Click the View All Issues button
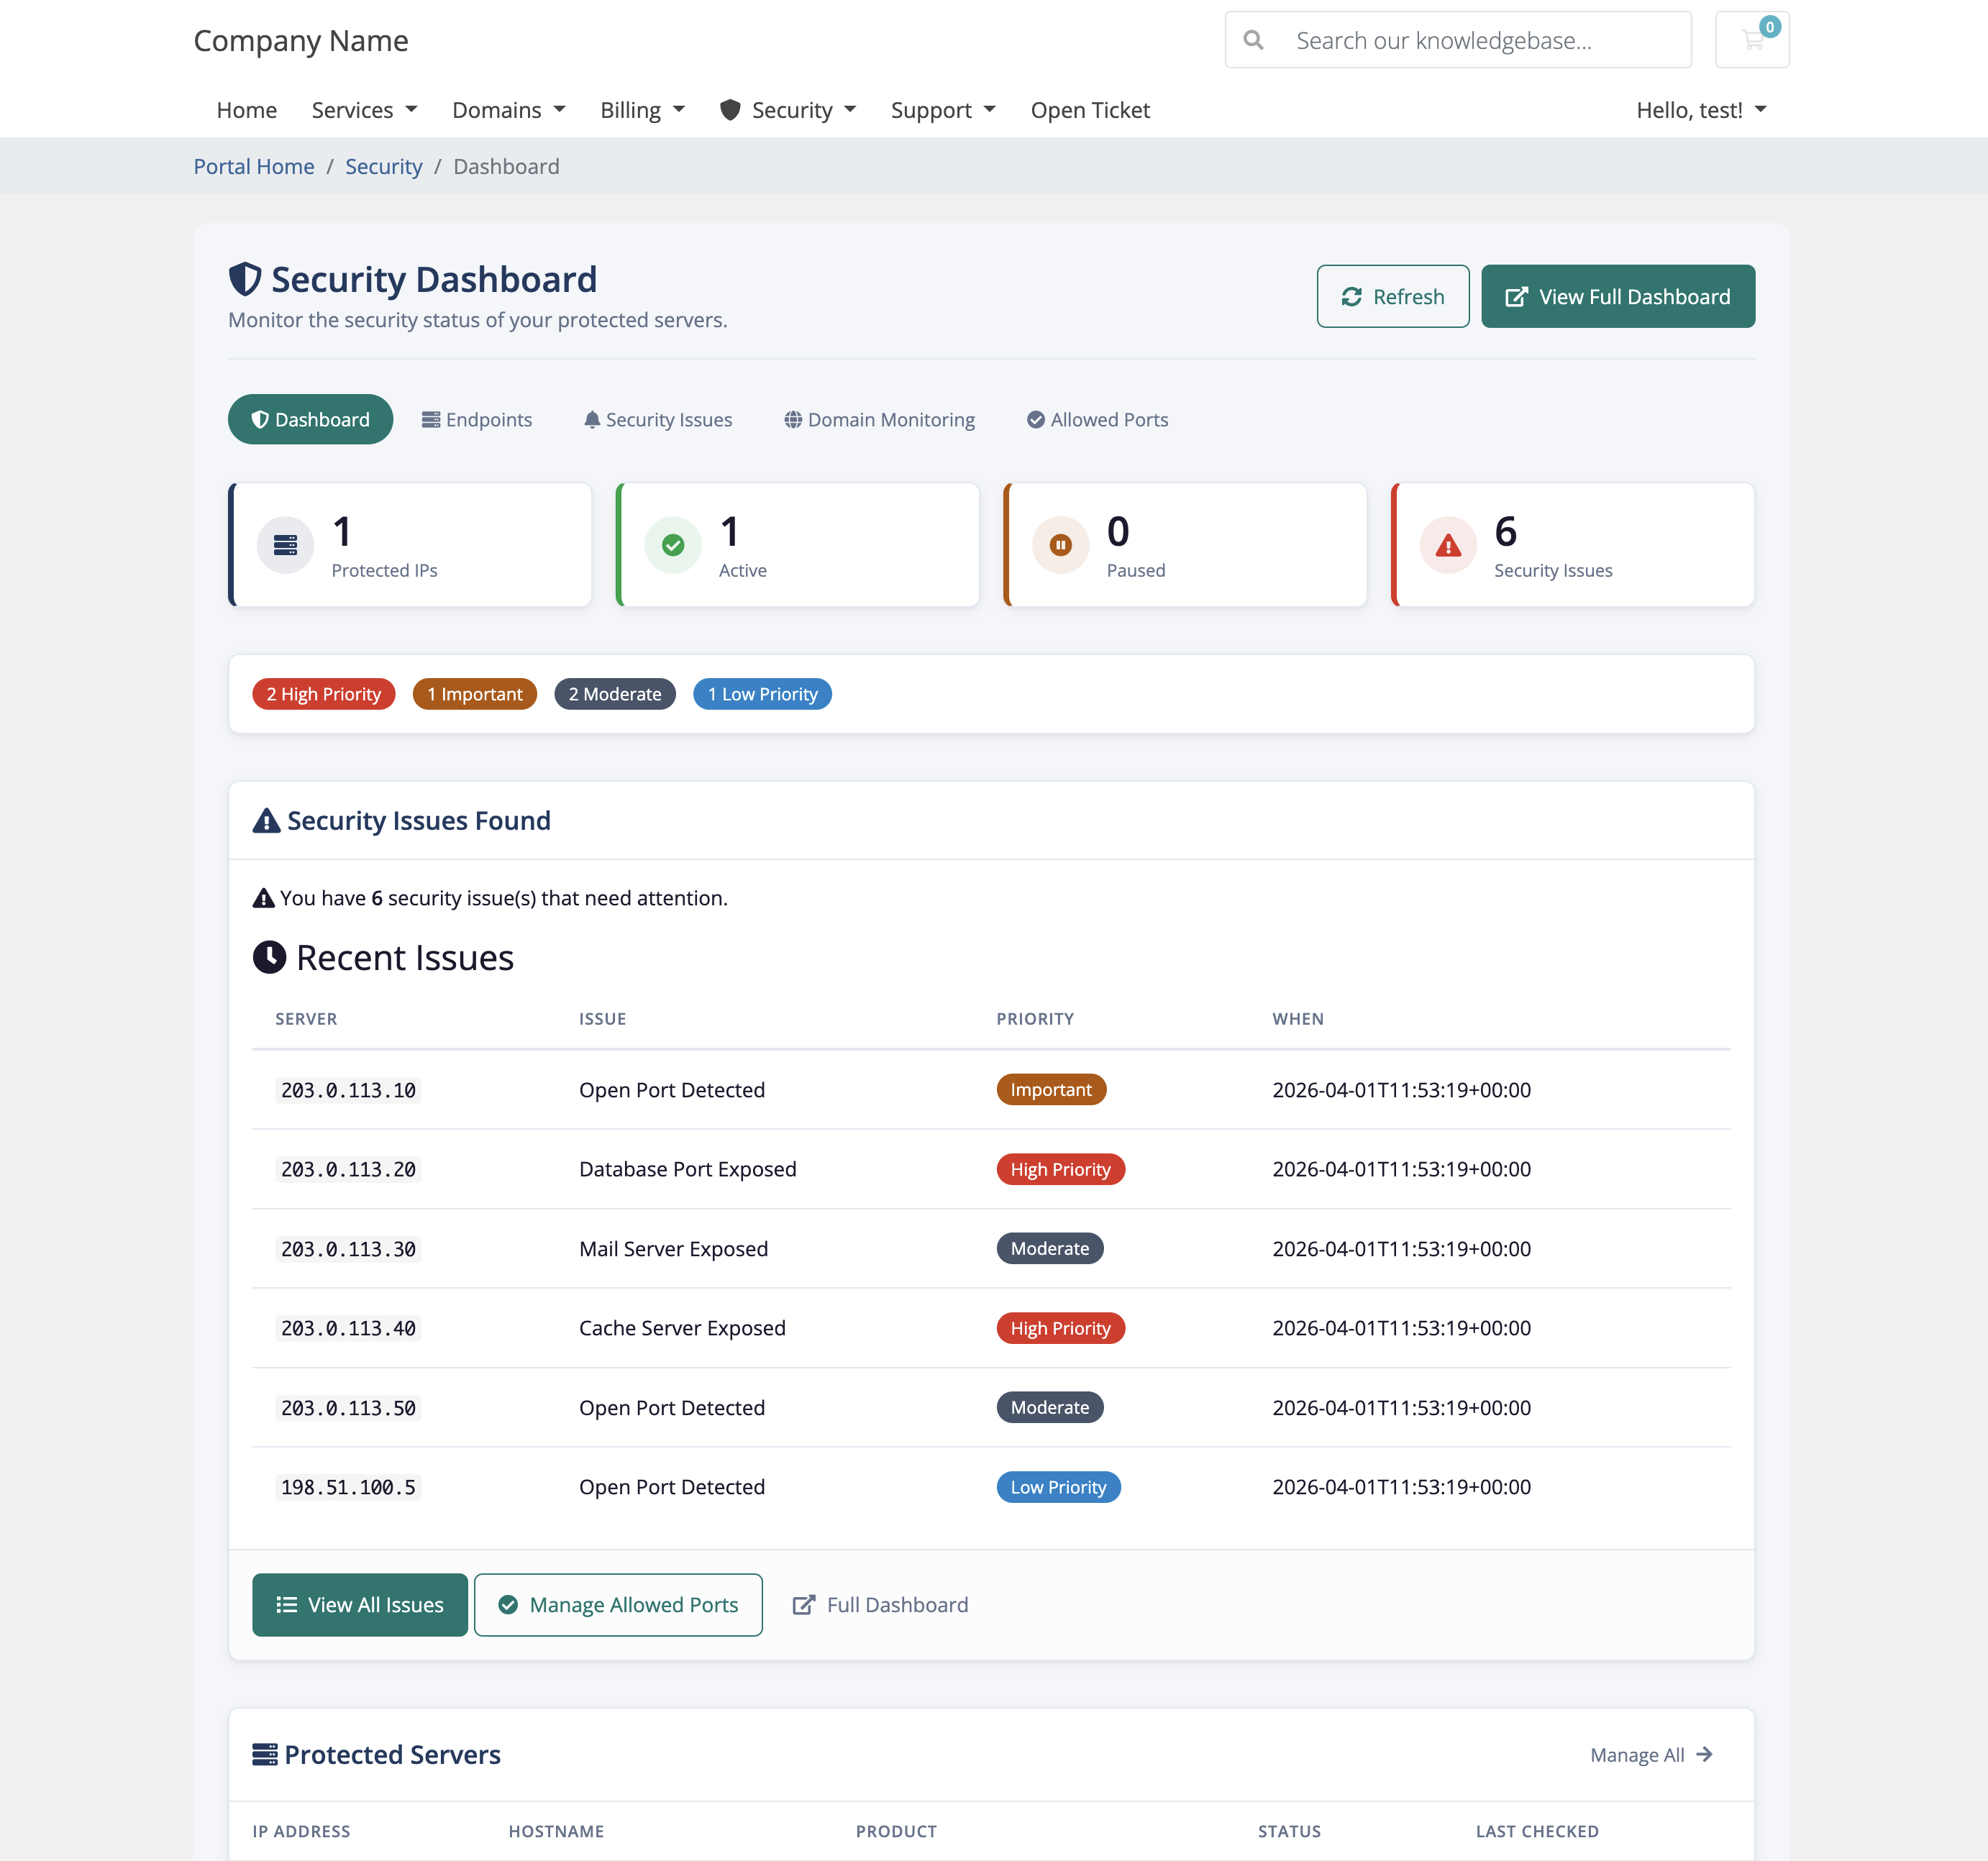 click(360, 1605)
